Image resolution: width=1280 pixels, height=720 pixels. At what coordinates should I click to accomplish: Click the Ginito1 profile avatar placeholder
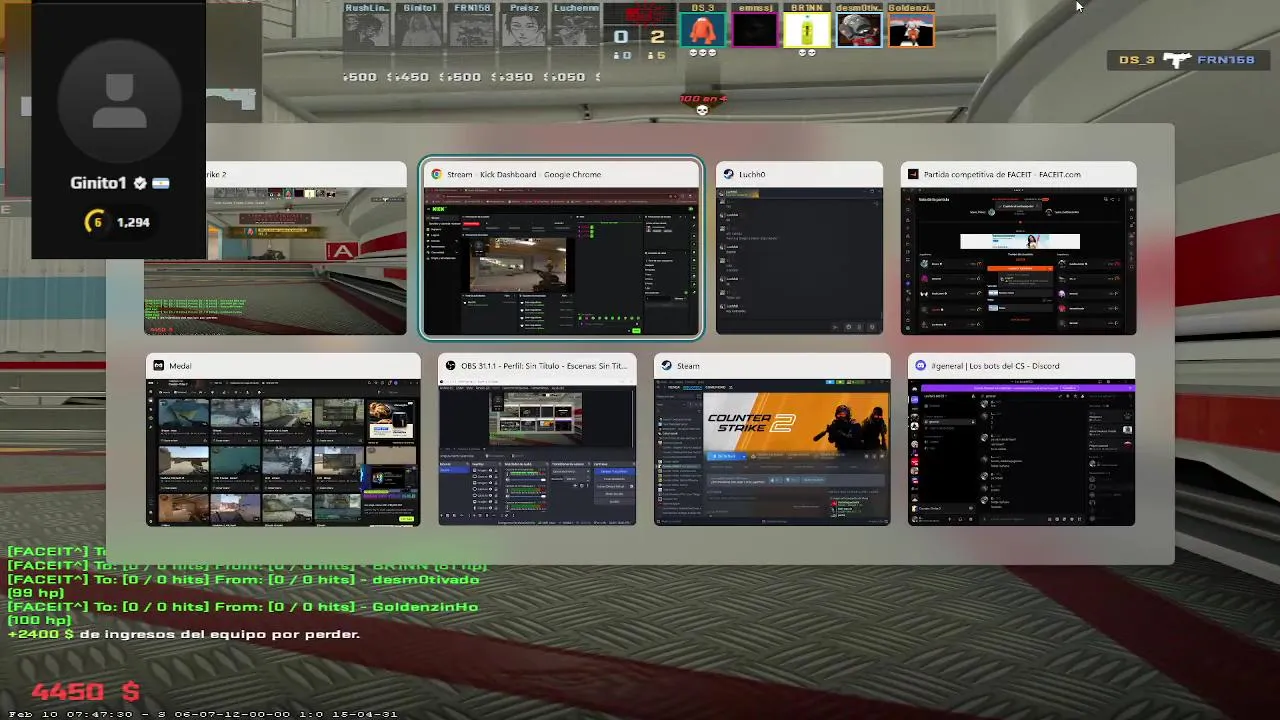[119, 102]
